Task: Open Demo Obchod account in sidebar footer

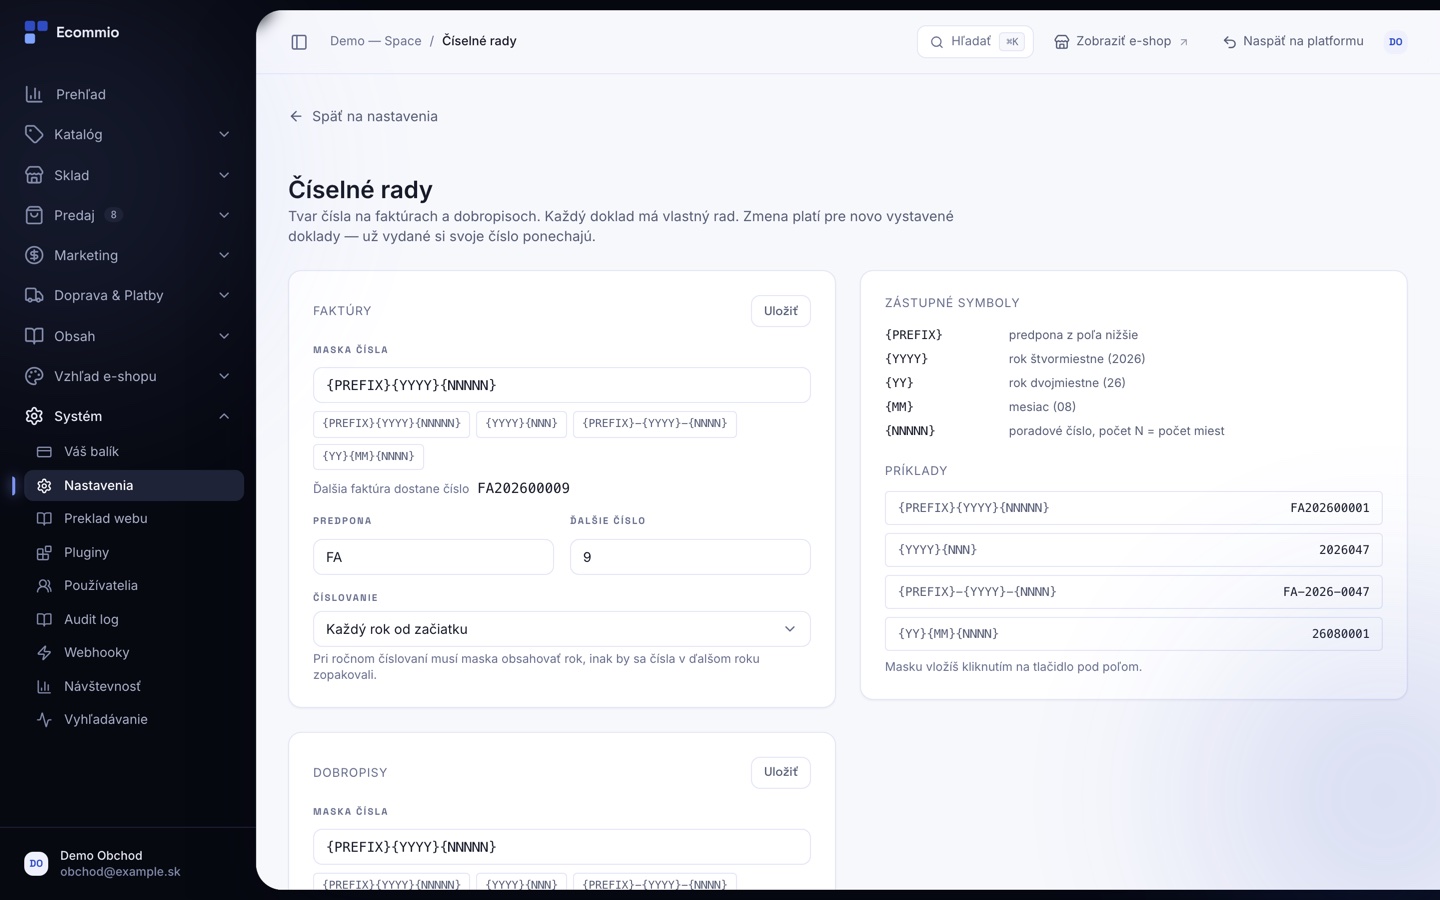Action: [x=128, y=863]
